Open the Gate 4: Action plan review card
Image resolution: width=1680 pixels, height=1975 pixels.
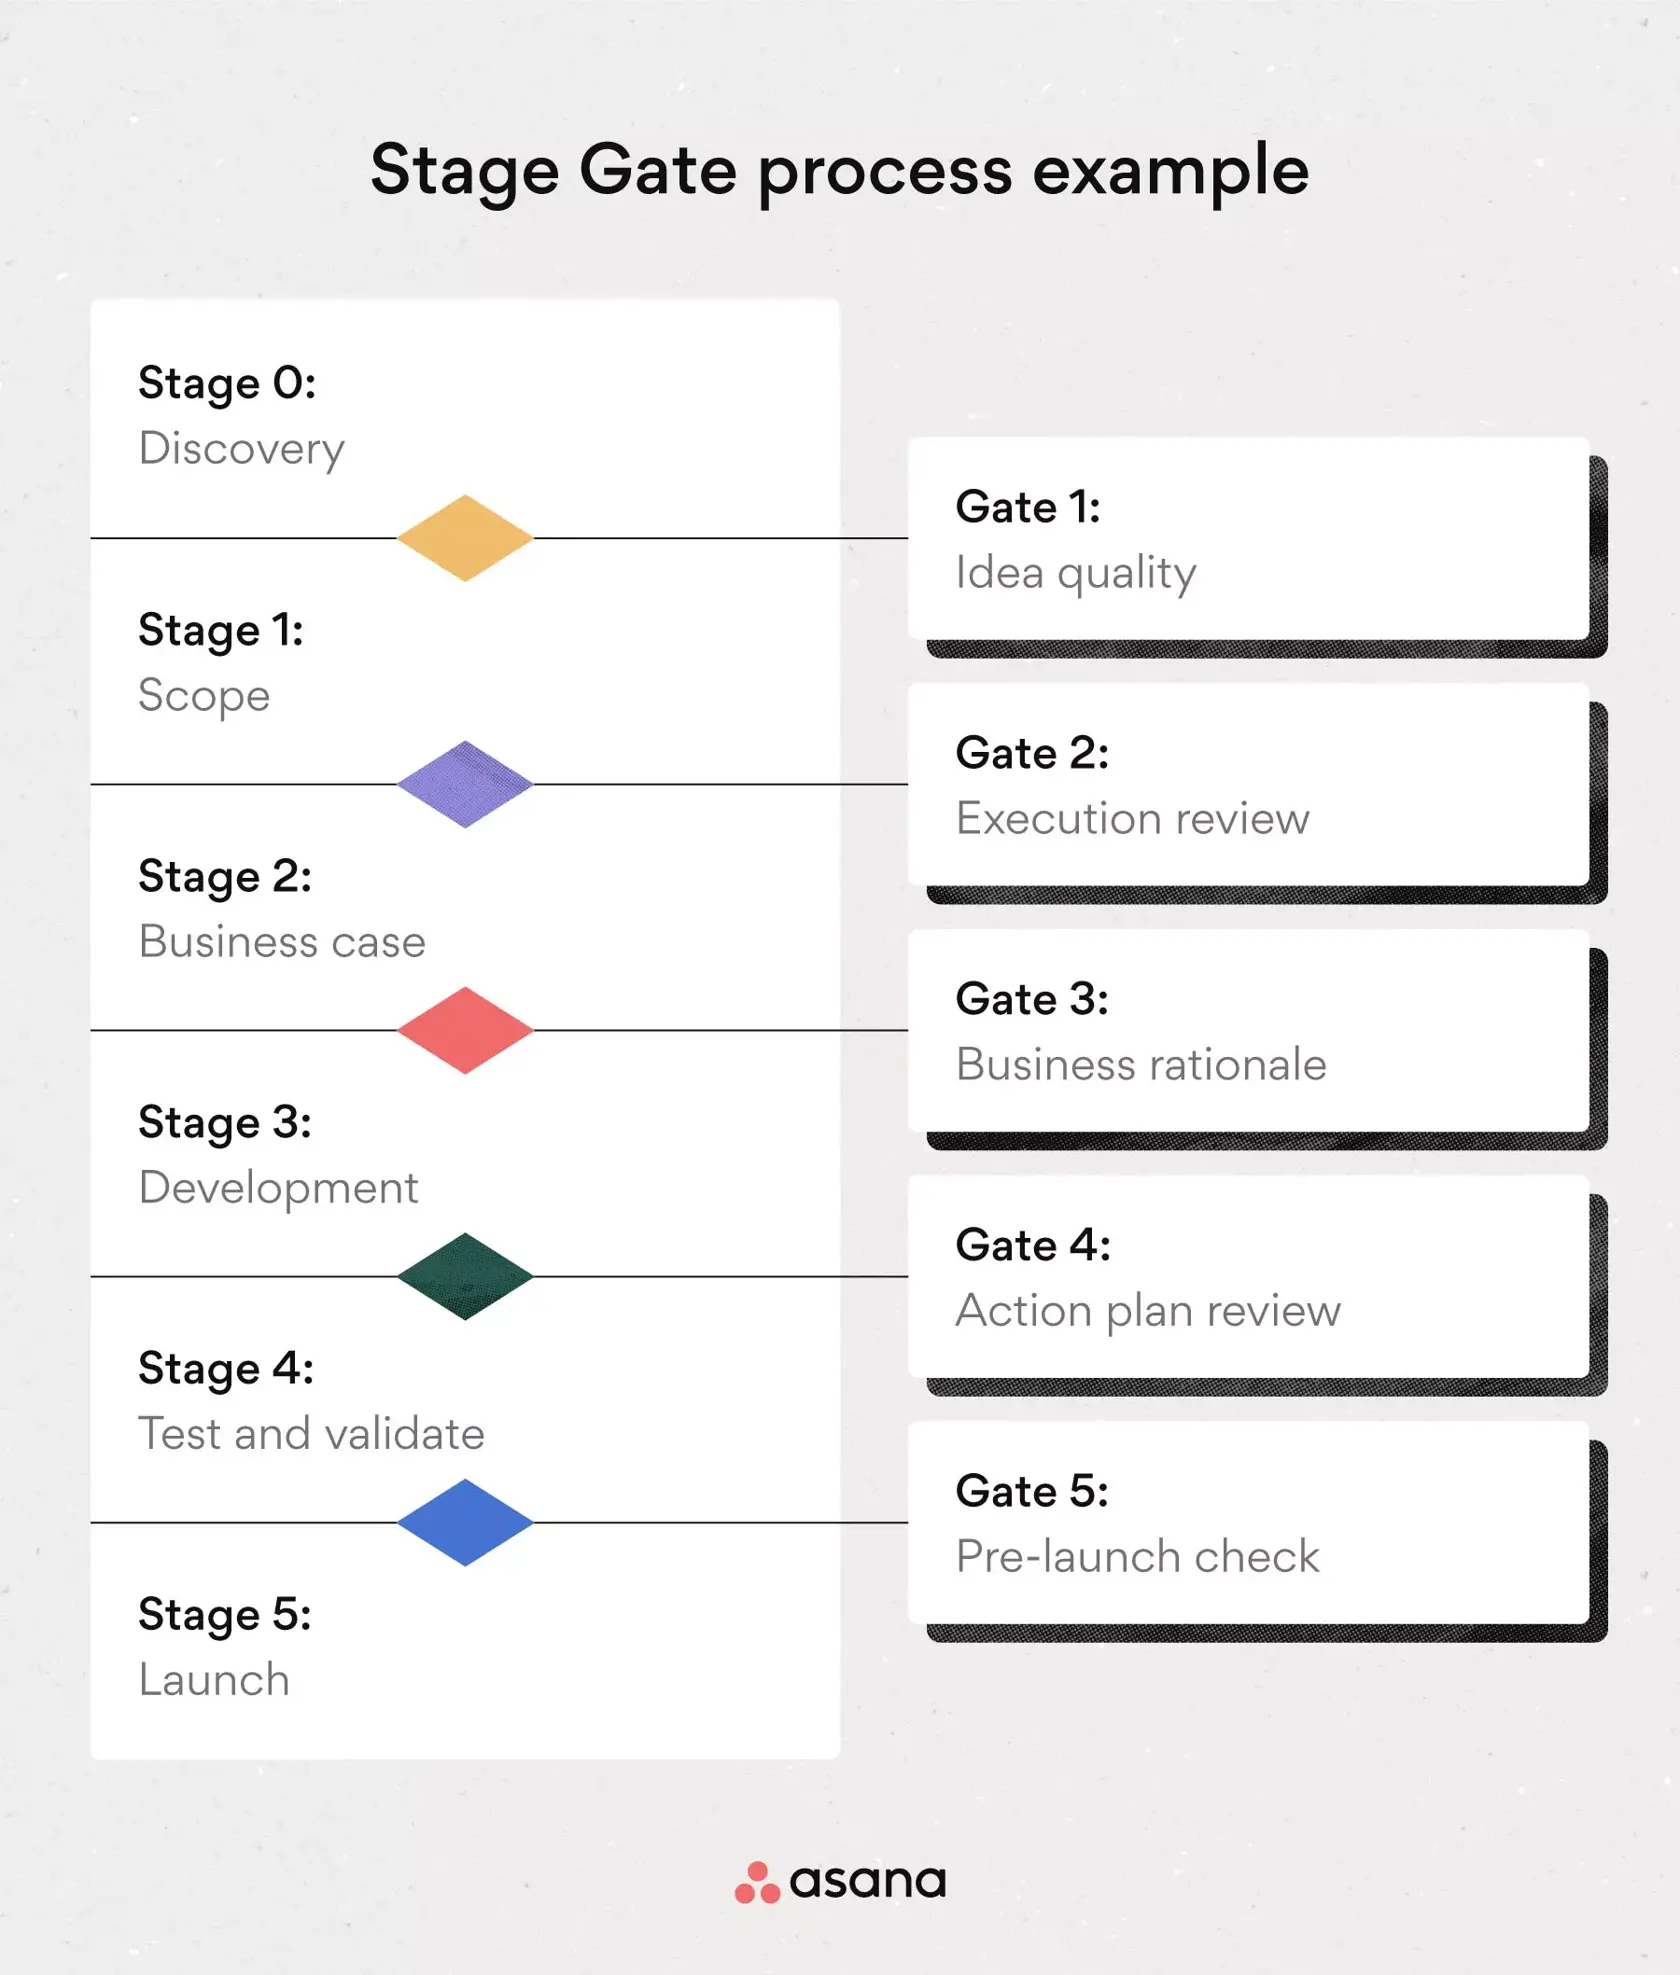(x=1248, y=1276)
